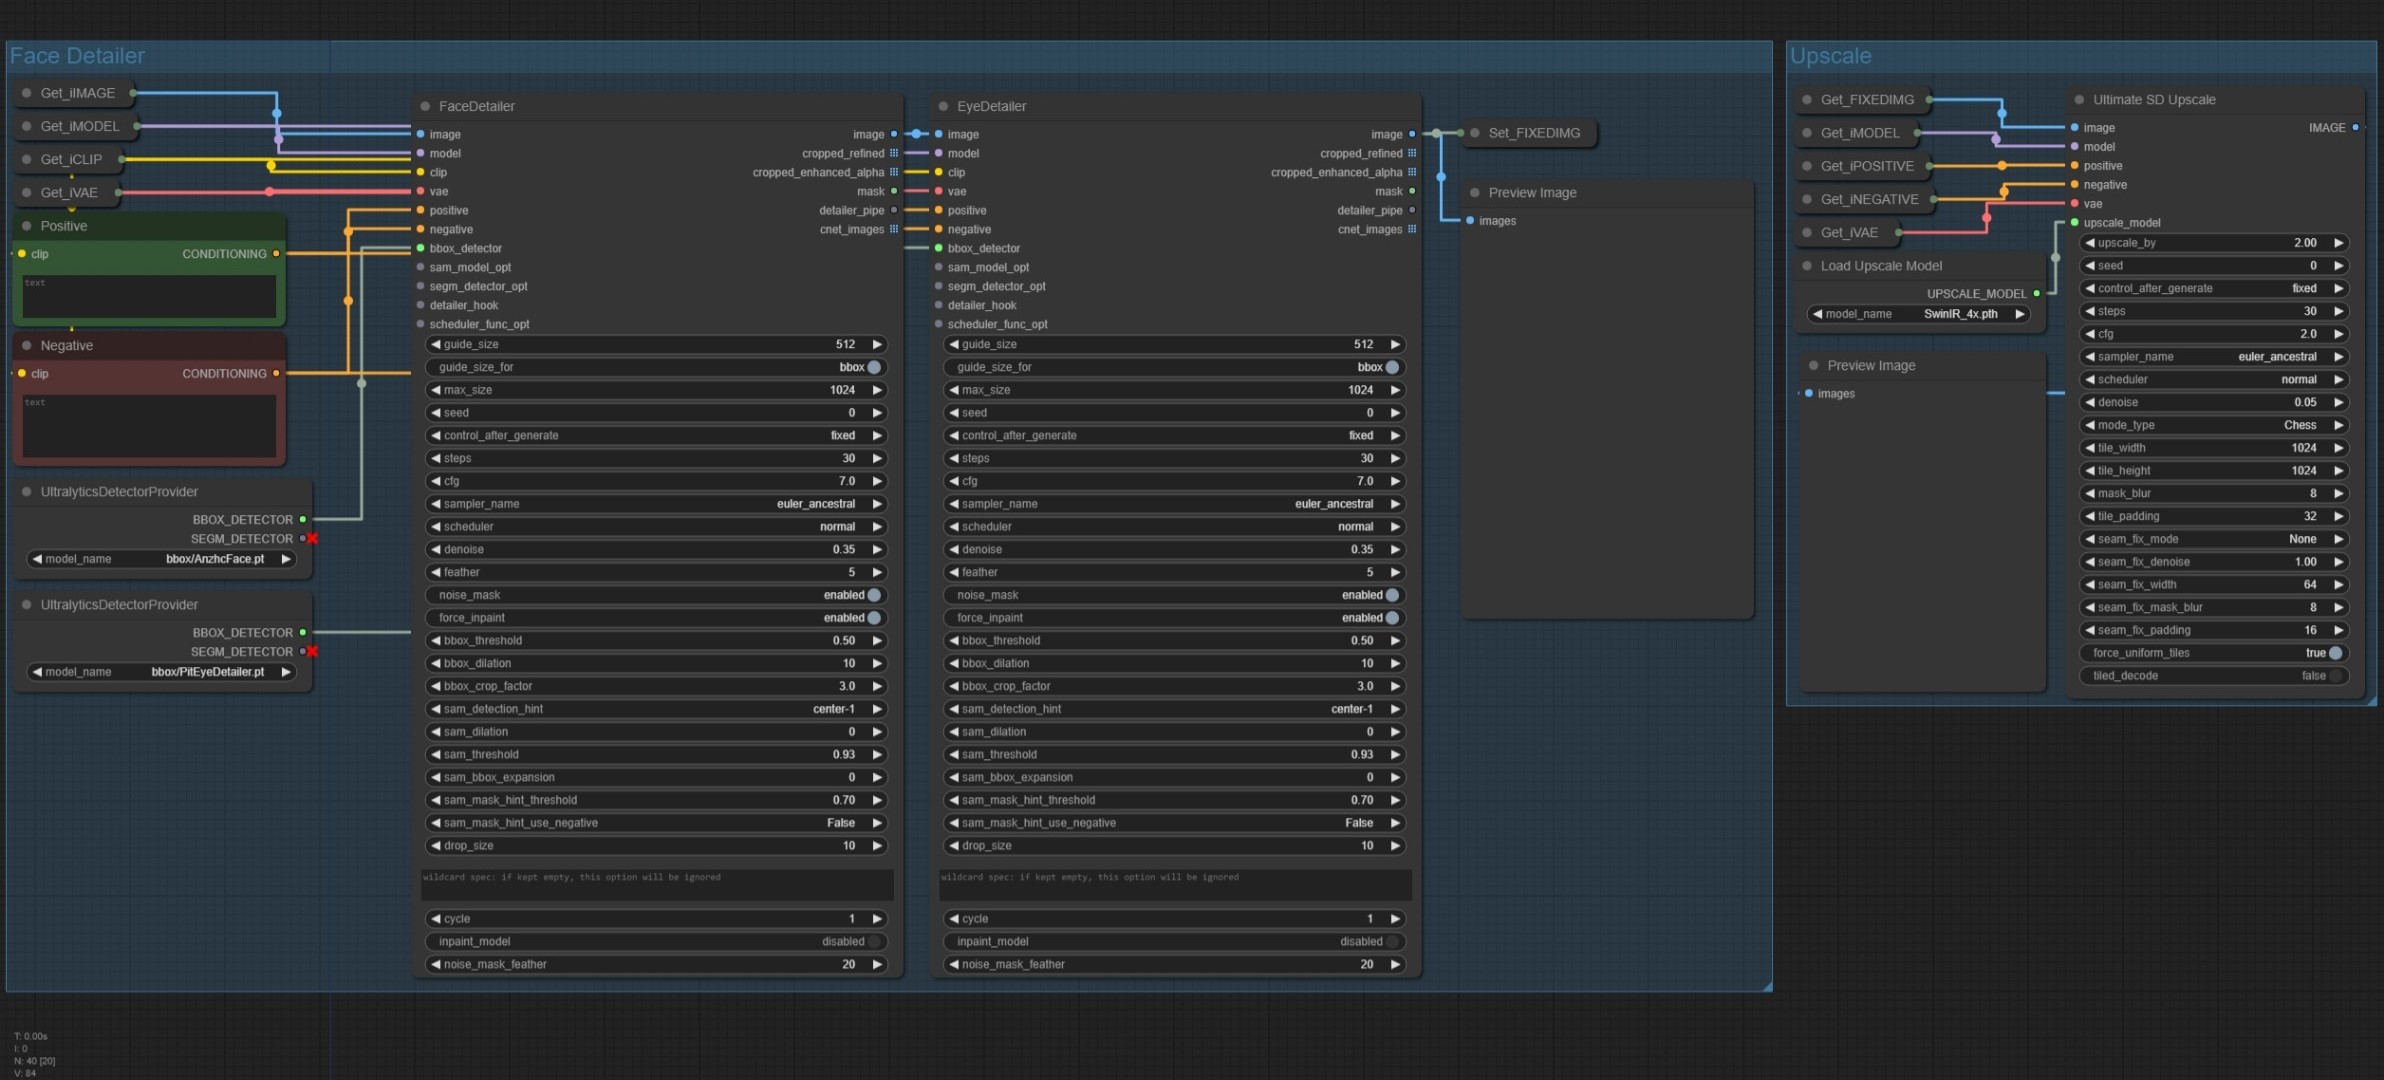Collapse the Ultimate SD Upscale node dot
Screen dimensions: 2384x1080
point(2079,100)
